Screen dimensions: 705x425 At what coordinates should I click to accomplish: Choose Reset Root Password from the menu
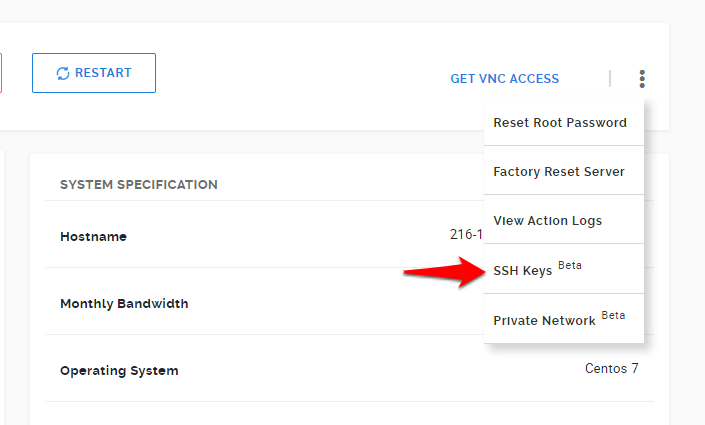coord(560,123)
